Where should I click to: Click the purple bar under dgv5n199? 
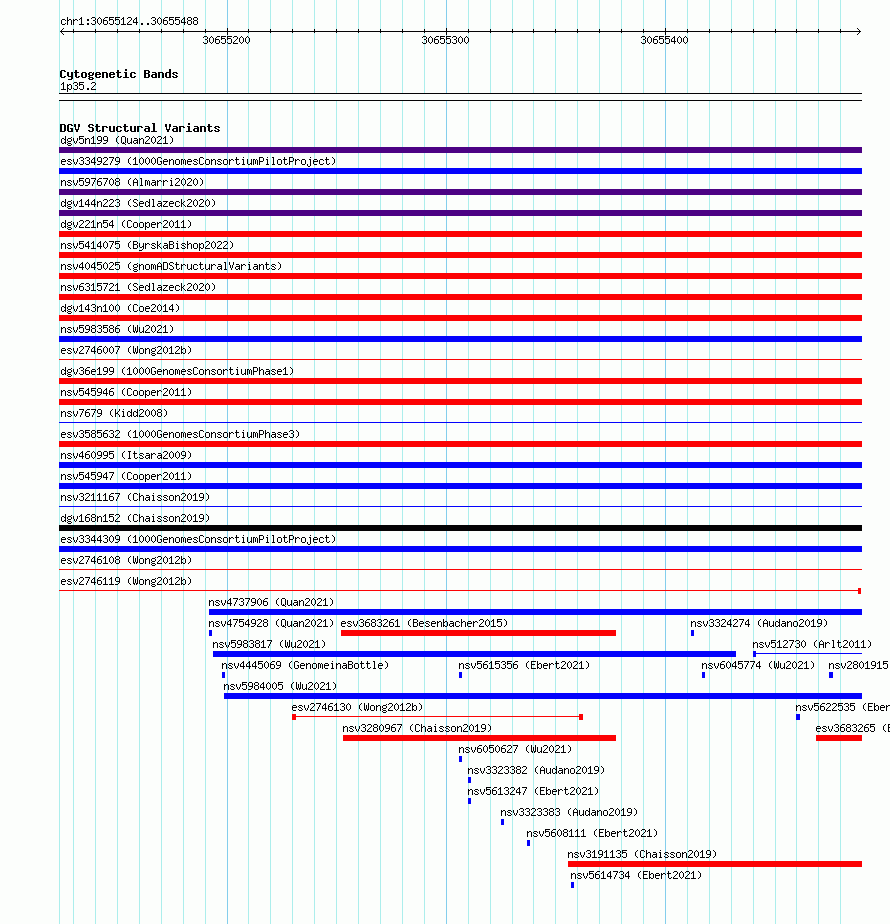coord(460,150)
